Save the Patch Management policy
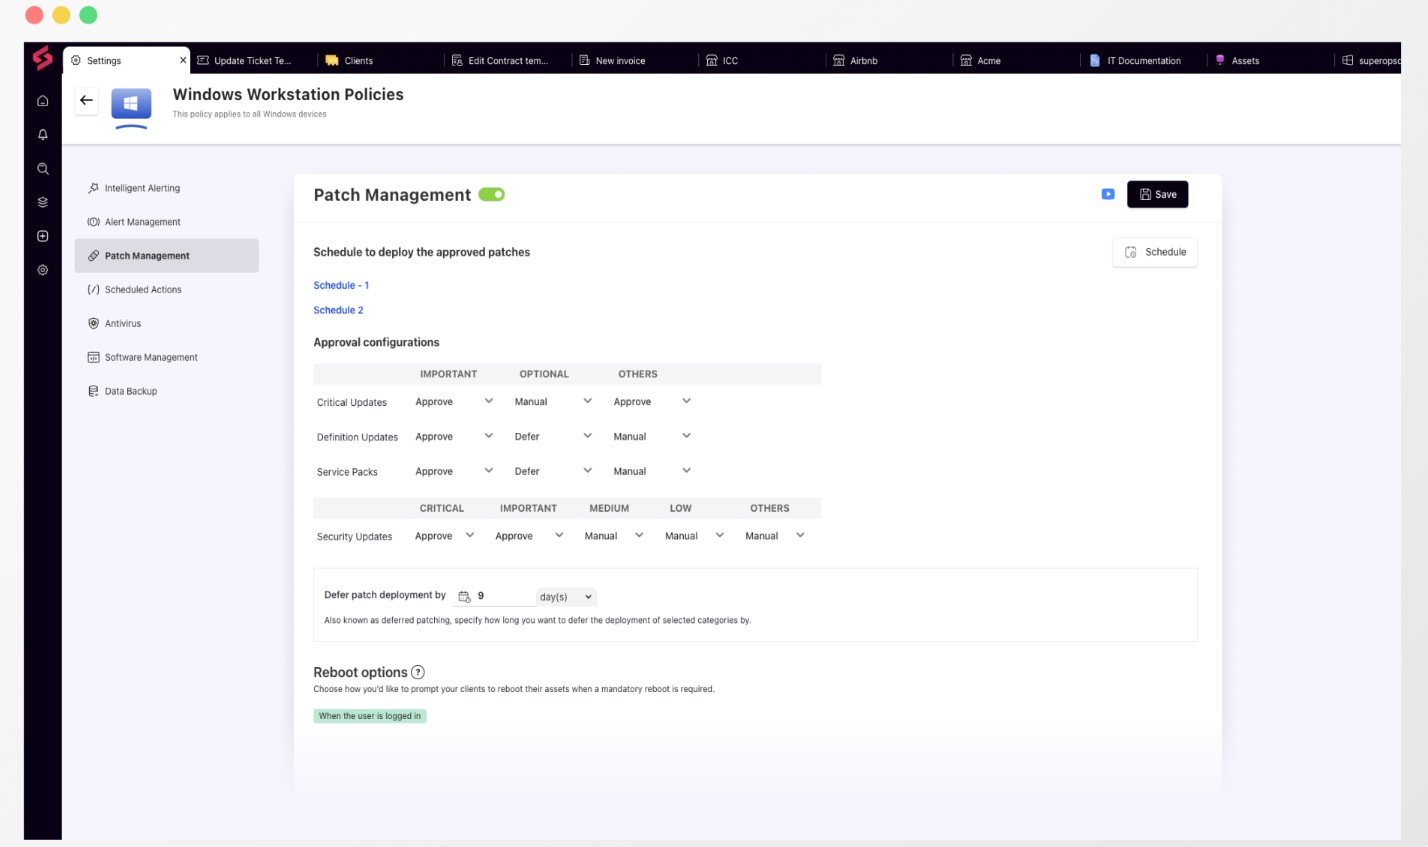1428x847 pixels. tap(1157, 194)
